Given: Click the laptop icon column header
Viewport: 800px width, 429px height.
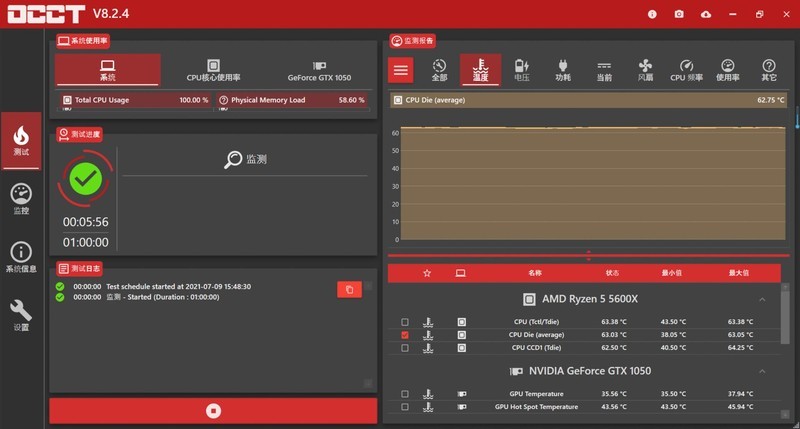Looking at the screenshot, I should click(460, 273).
